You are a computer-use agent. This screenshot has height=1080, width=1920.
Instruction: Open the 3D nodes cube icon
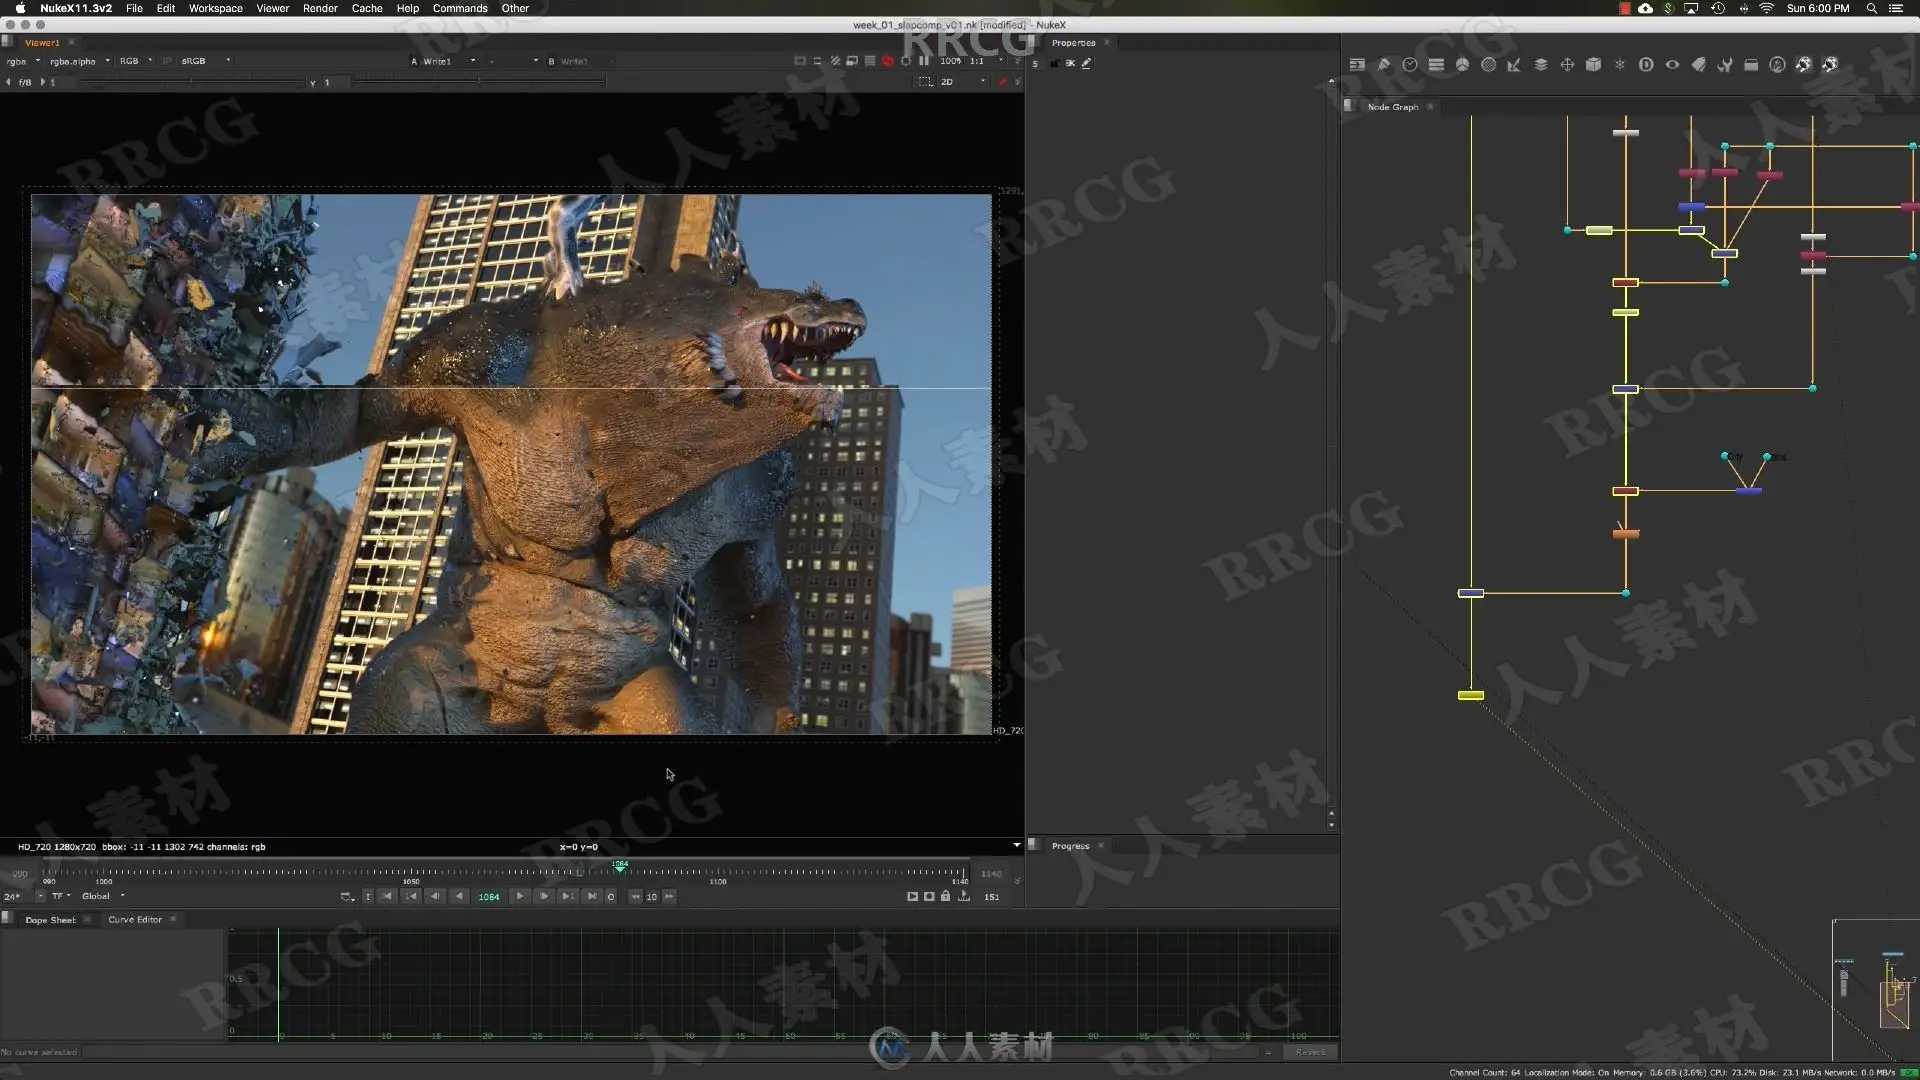click(1594, 64)
